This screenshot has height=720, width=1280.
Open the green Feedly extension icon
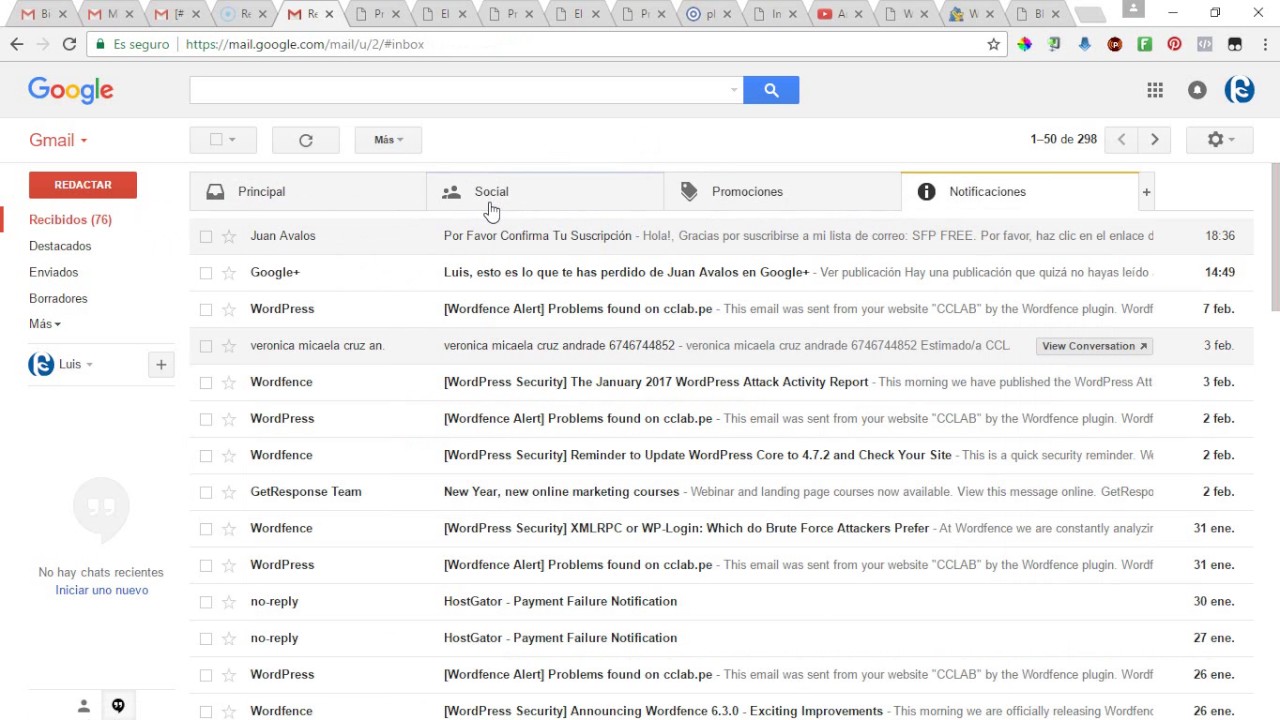[1145, 44]
